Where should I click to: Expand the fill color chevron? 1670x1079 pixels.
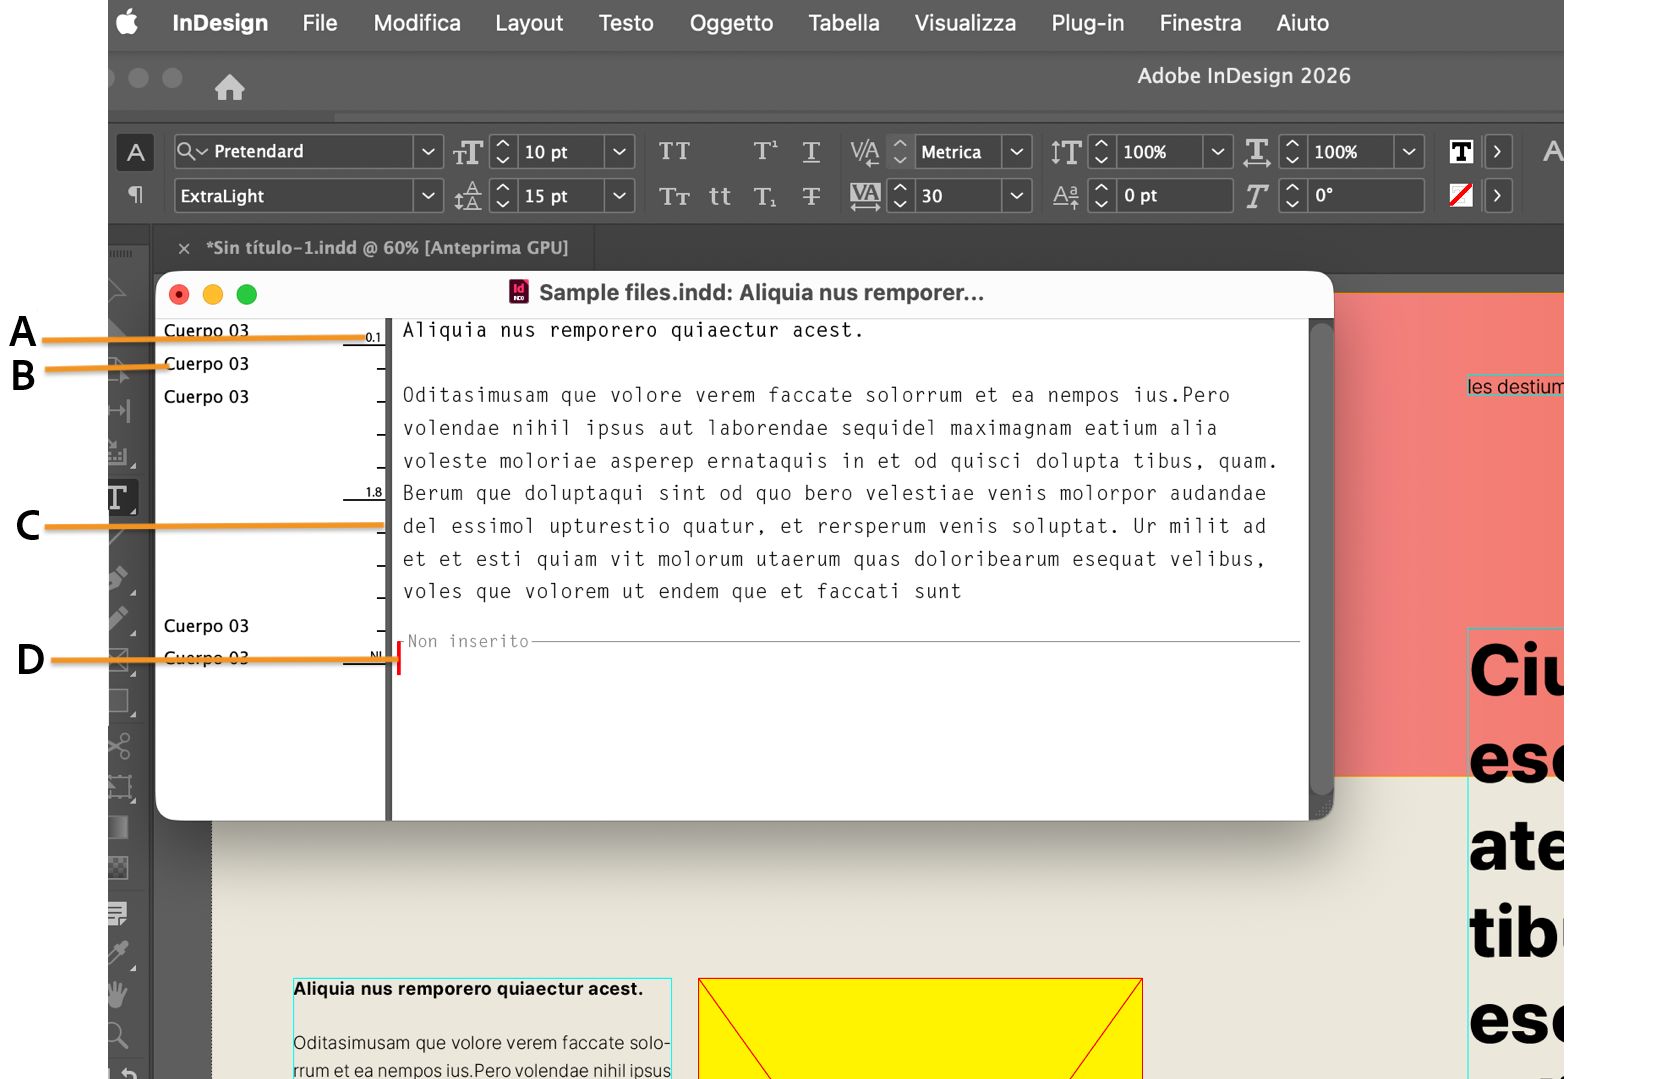click(1497, 152)
